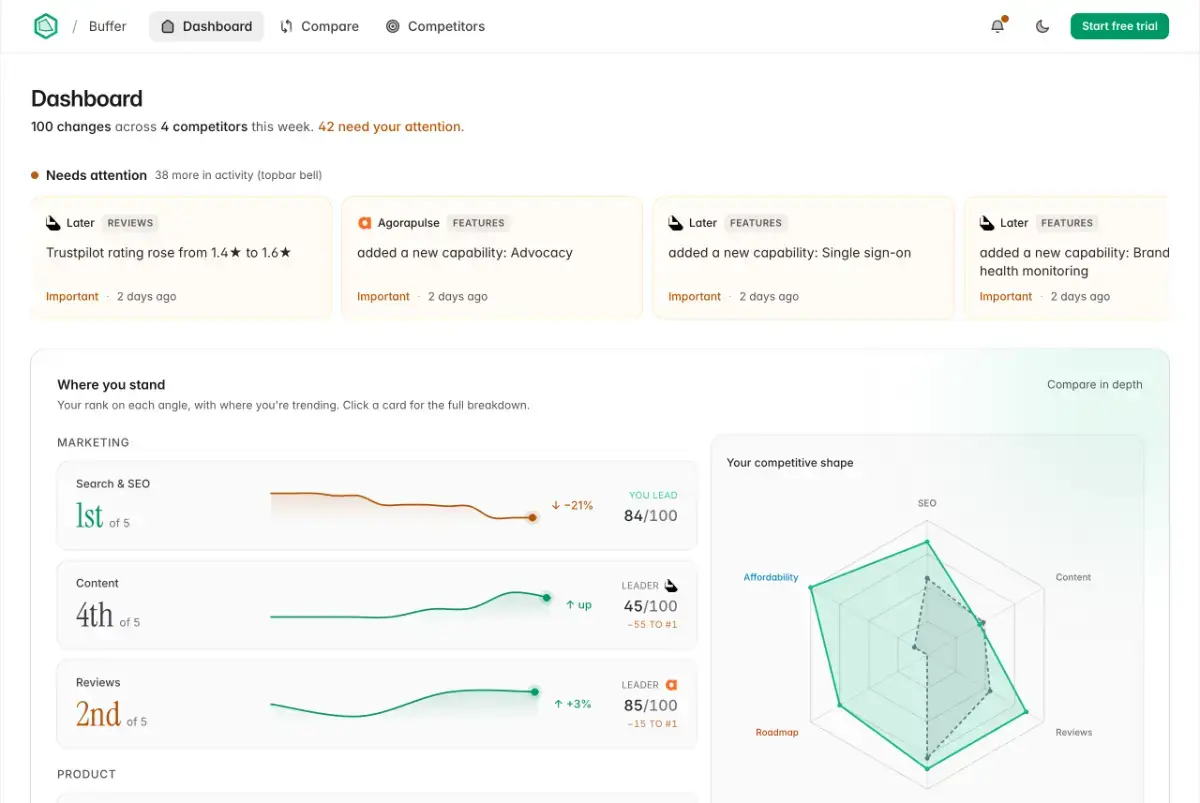Open the Dashboard tab
Viewport: 1200px width, 803px height.
pos(206,26)
